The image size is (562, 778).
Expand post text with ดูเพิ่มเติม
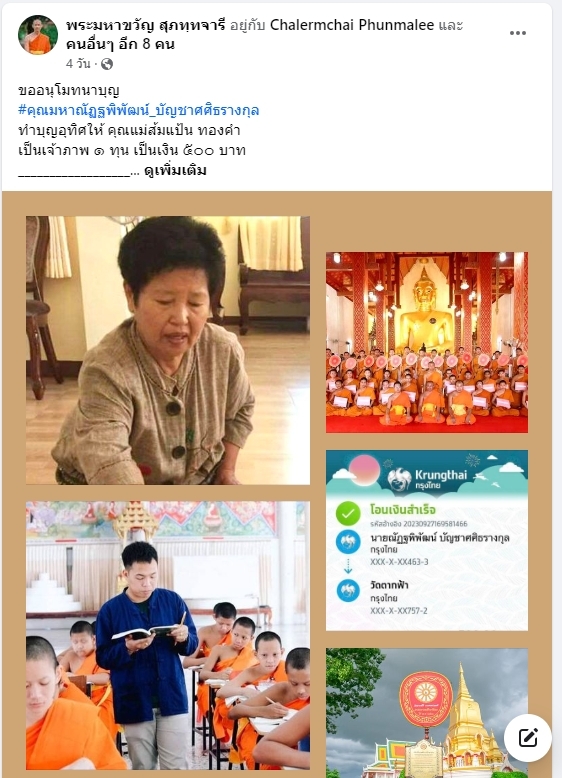click(175, 171)
